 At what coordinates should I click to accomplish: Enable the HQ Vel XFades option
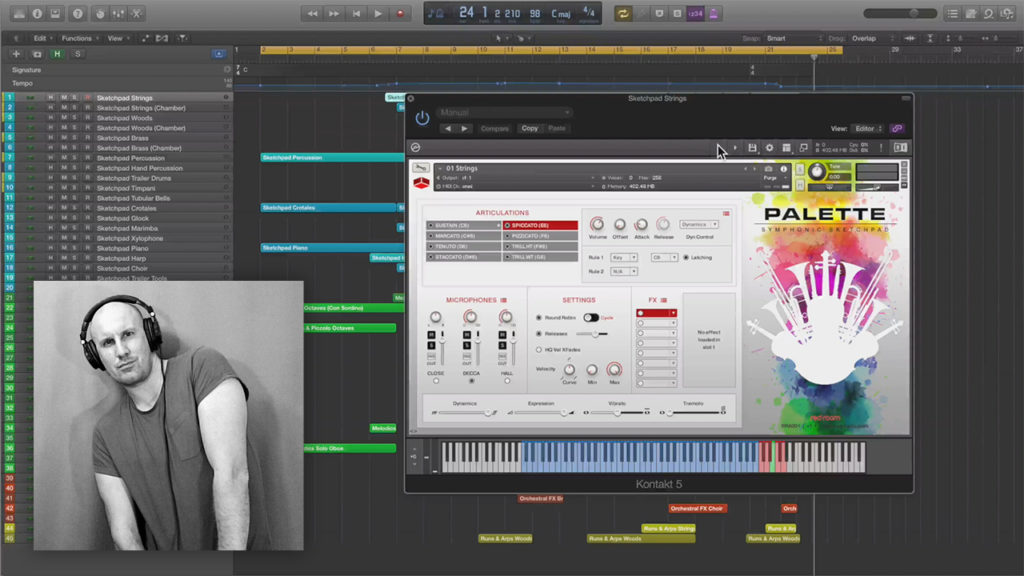[539, 350]
